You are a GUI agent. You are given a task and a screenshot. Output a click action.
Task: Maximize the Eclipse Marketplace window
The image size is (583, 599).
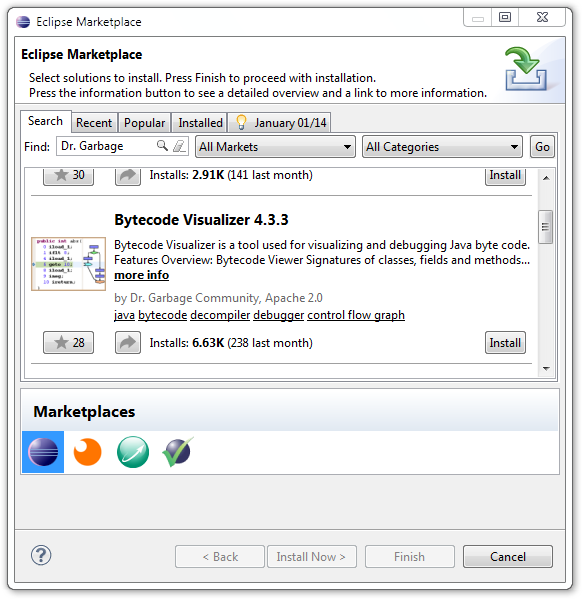tap(505, 17)
